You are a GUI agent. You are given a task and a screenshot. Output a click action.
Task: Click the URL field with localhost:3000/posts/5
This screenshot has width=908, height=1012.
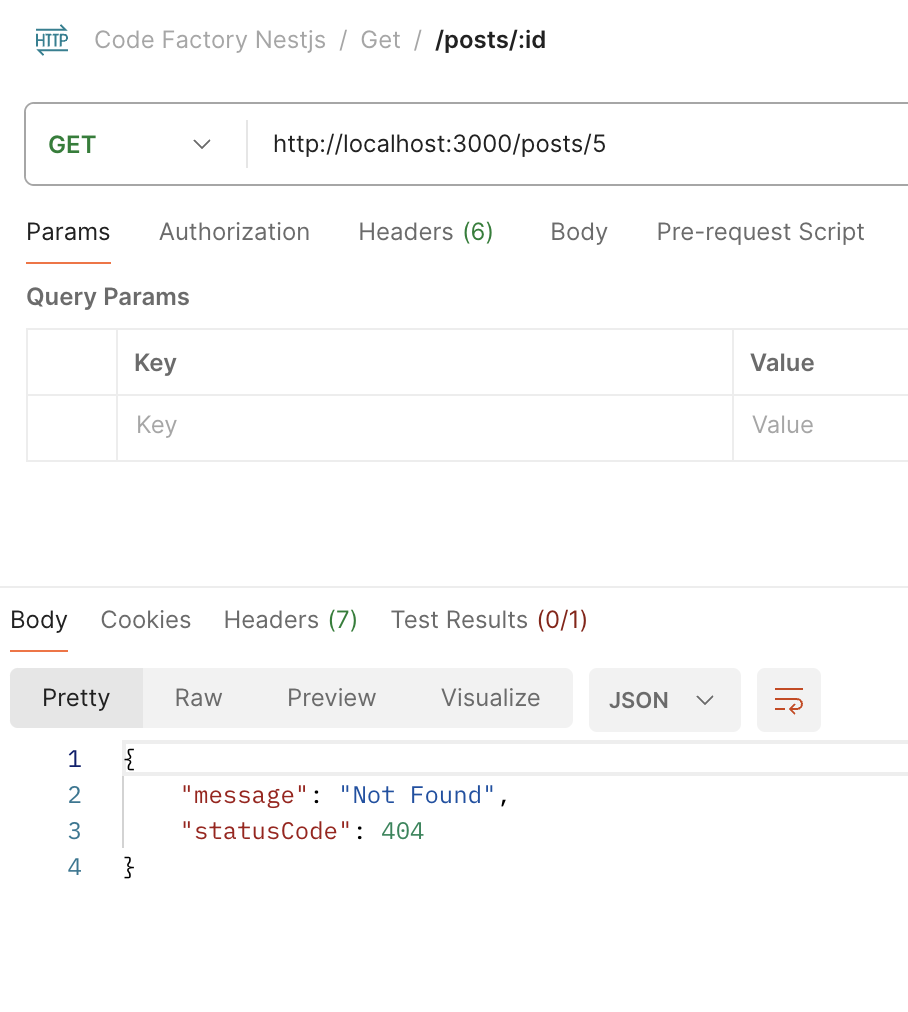[578, 144]
